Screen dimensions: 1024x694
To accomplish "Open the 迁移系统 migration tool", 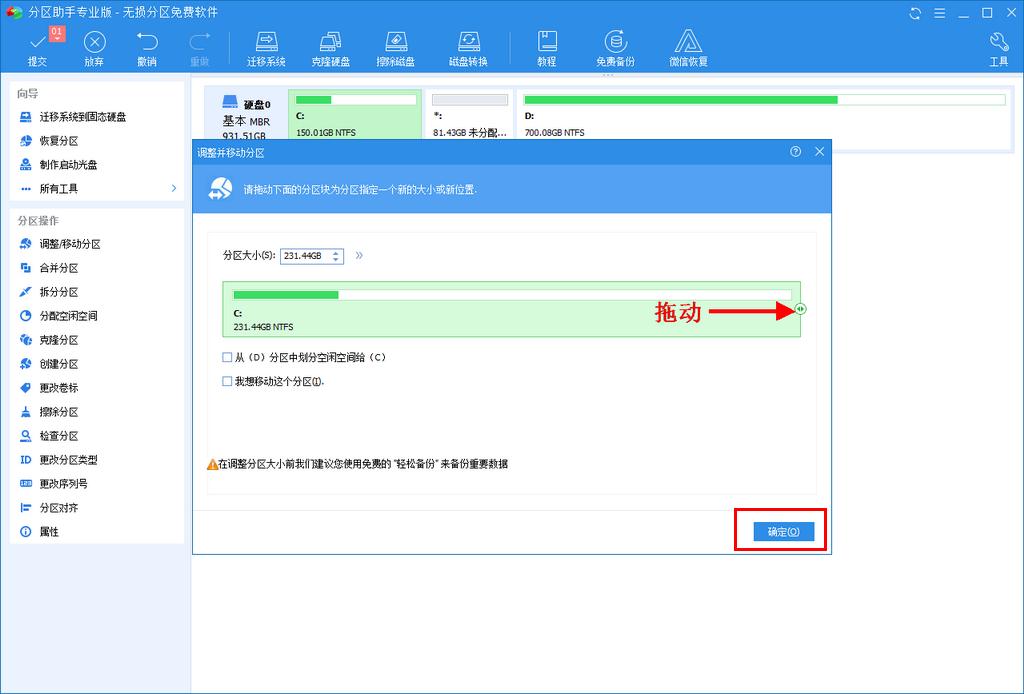I will pos(265,47).
